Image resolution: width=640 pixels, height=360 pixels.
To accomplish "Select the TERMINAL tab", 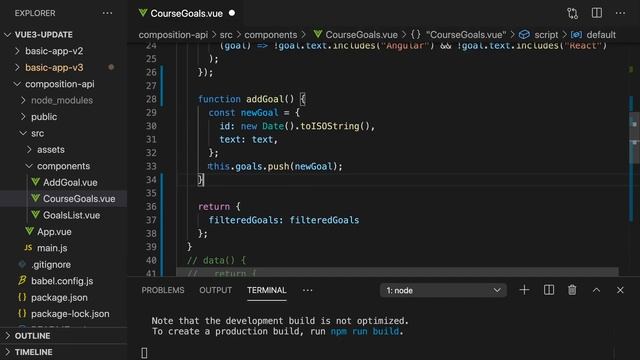I will (x=267, y=290).
